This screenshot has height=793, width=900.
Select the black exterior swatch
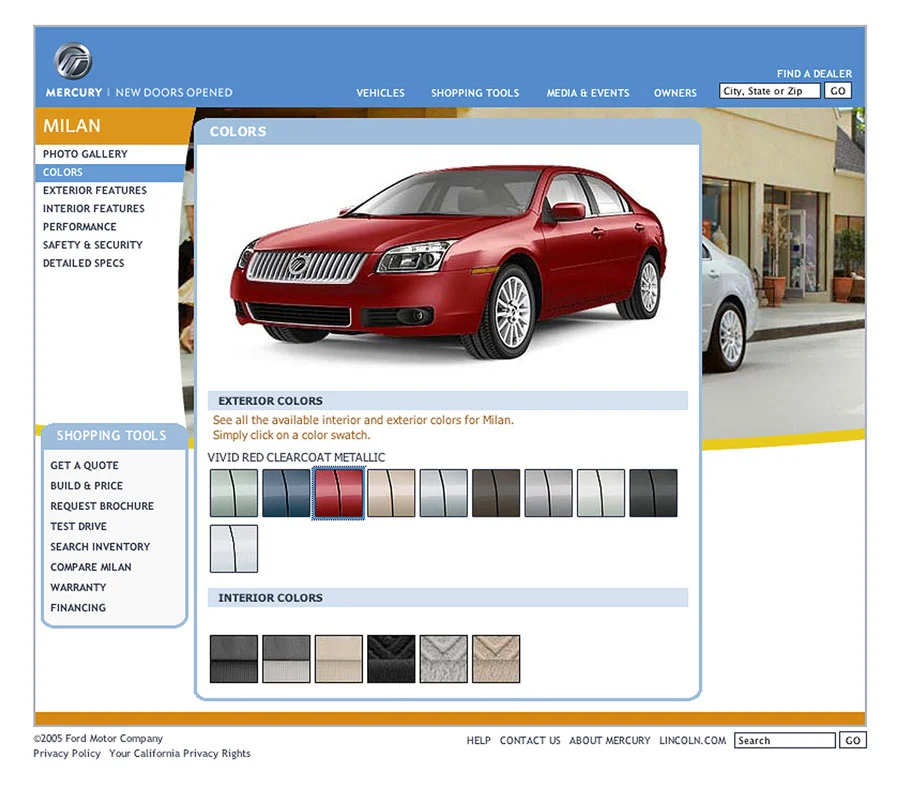pyautogui.click(x=653, y=493)
